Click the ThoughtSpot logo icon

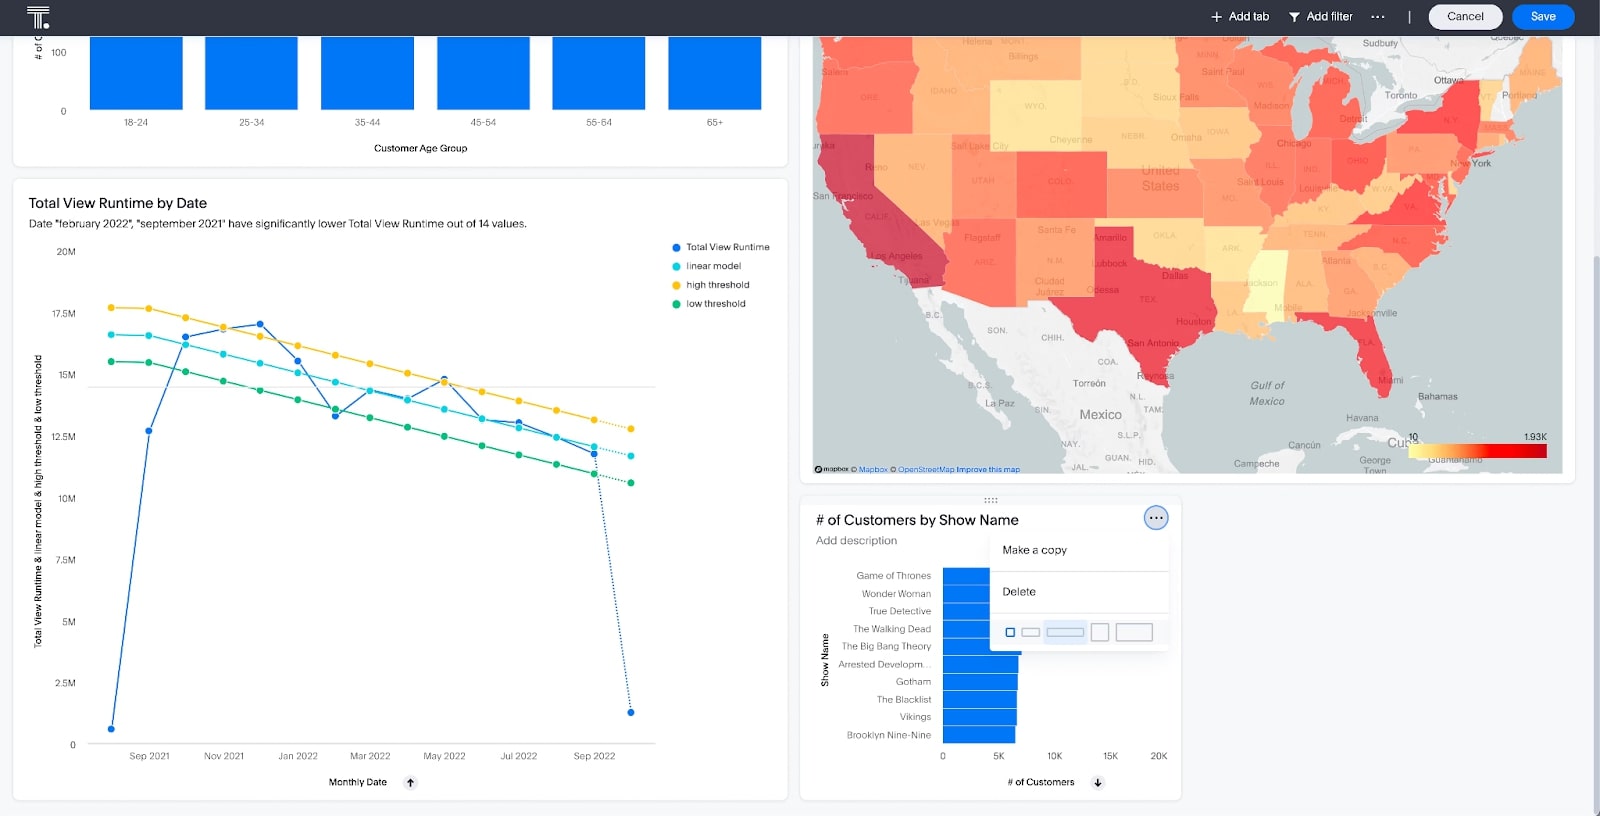pos(38,17)
